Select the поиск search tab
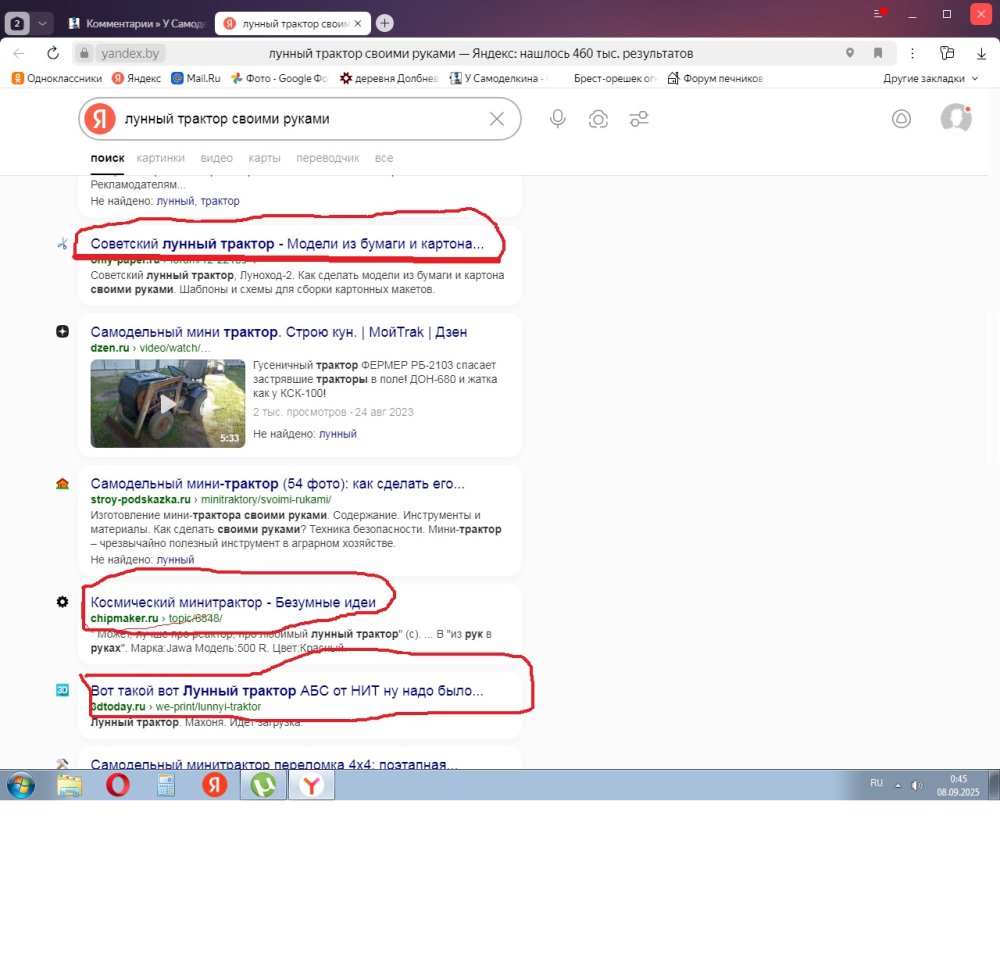Image resolution: width=1000 pixels, height=955 pixels. point(107,158)
